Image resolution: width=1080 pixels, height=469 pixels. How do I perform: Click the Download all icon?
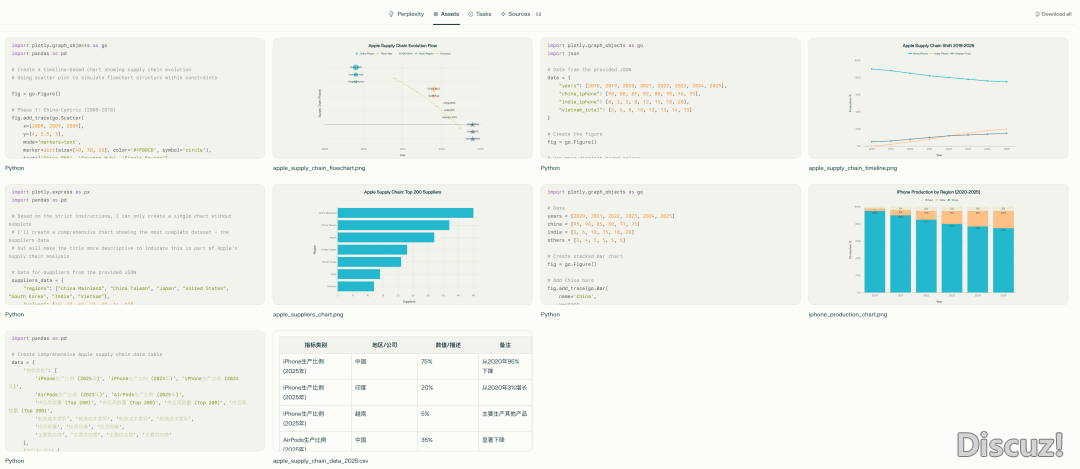[1037, 14]
